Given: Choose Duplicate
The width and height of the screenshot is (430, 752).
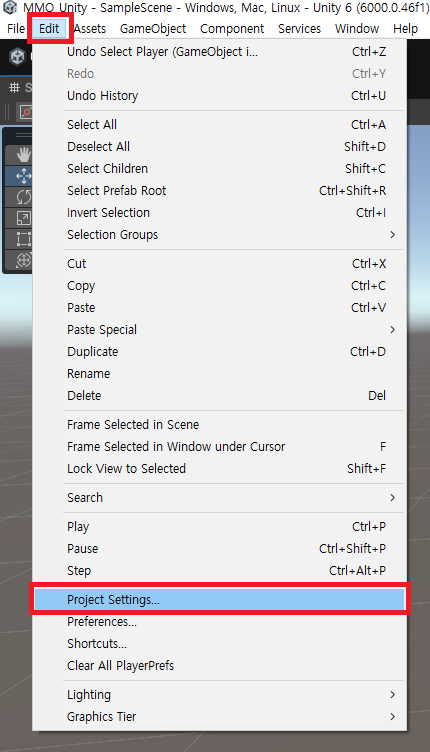Looking at the screenshot, I should tap(220, 352).
